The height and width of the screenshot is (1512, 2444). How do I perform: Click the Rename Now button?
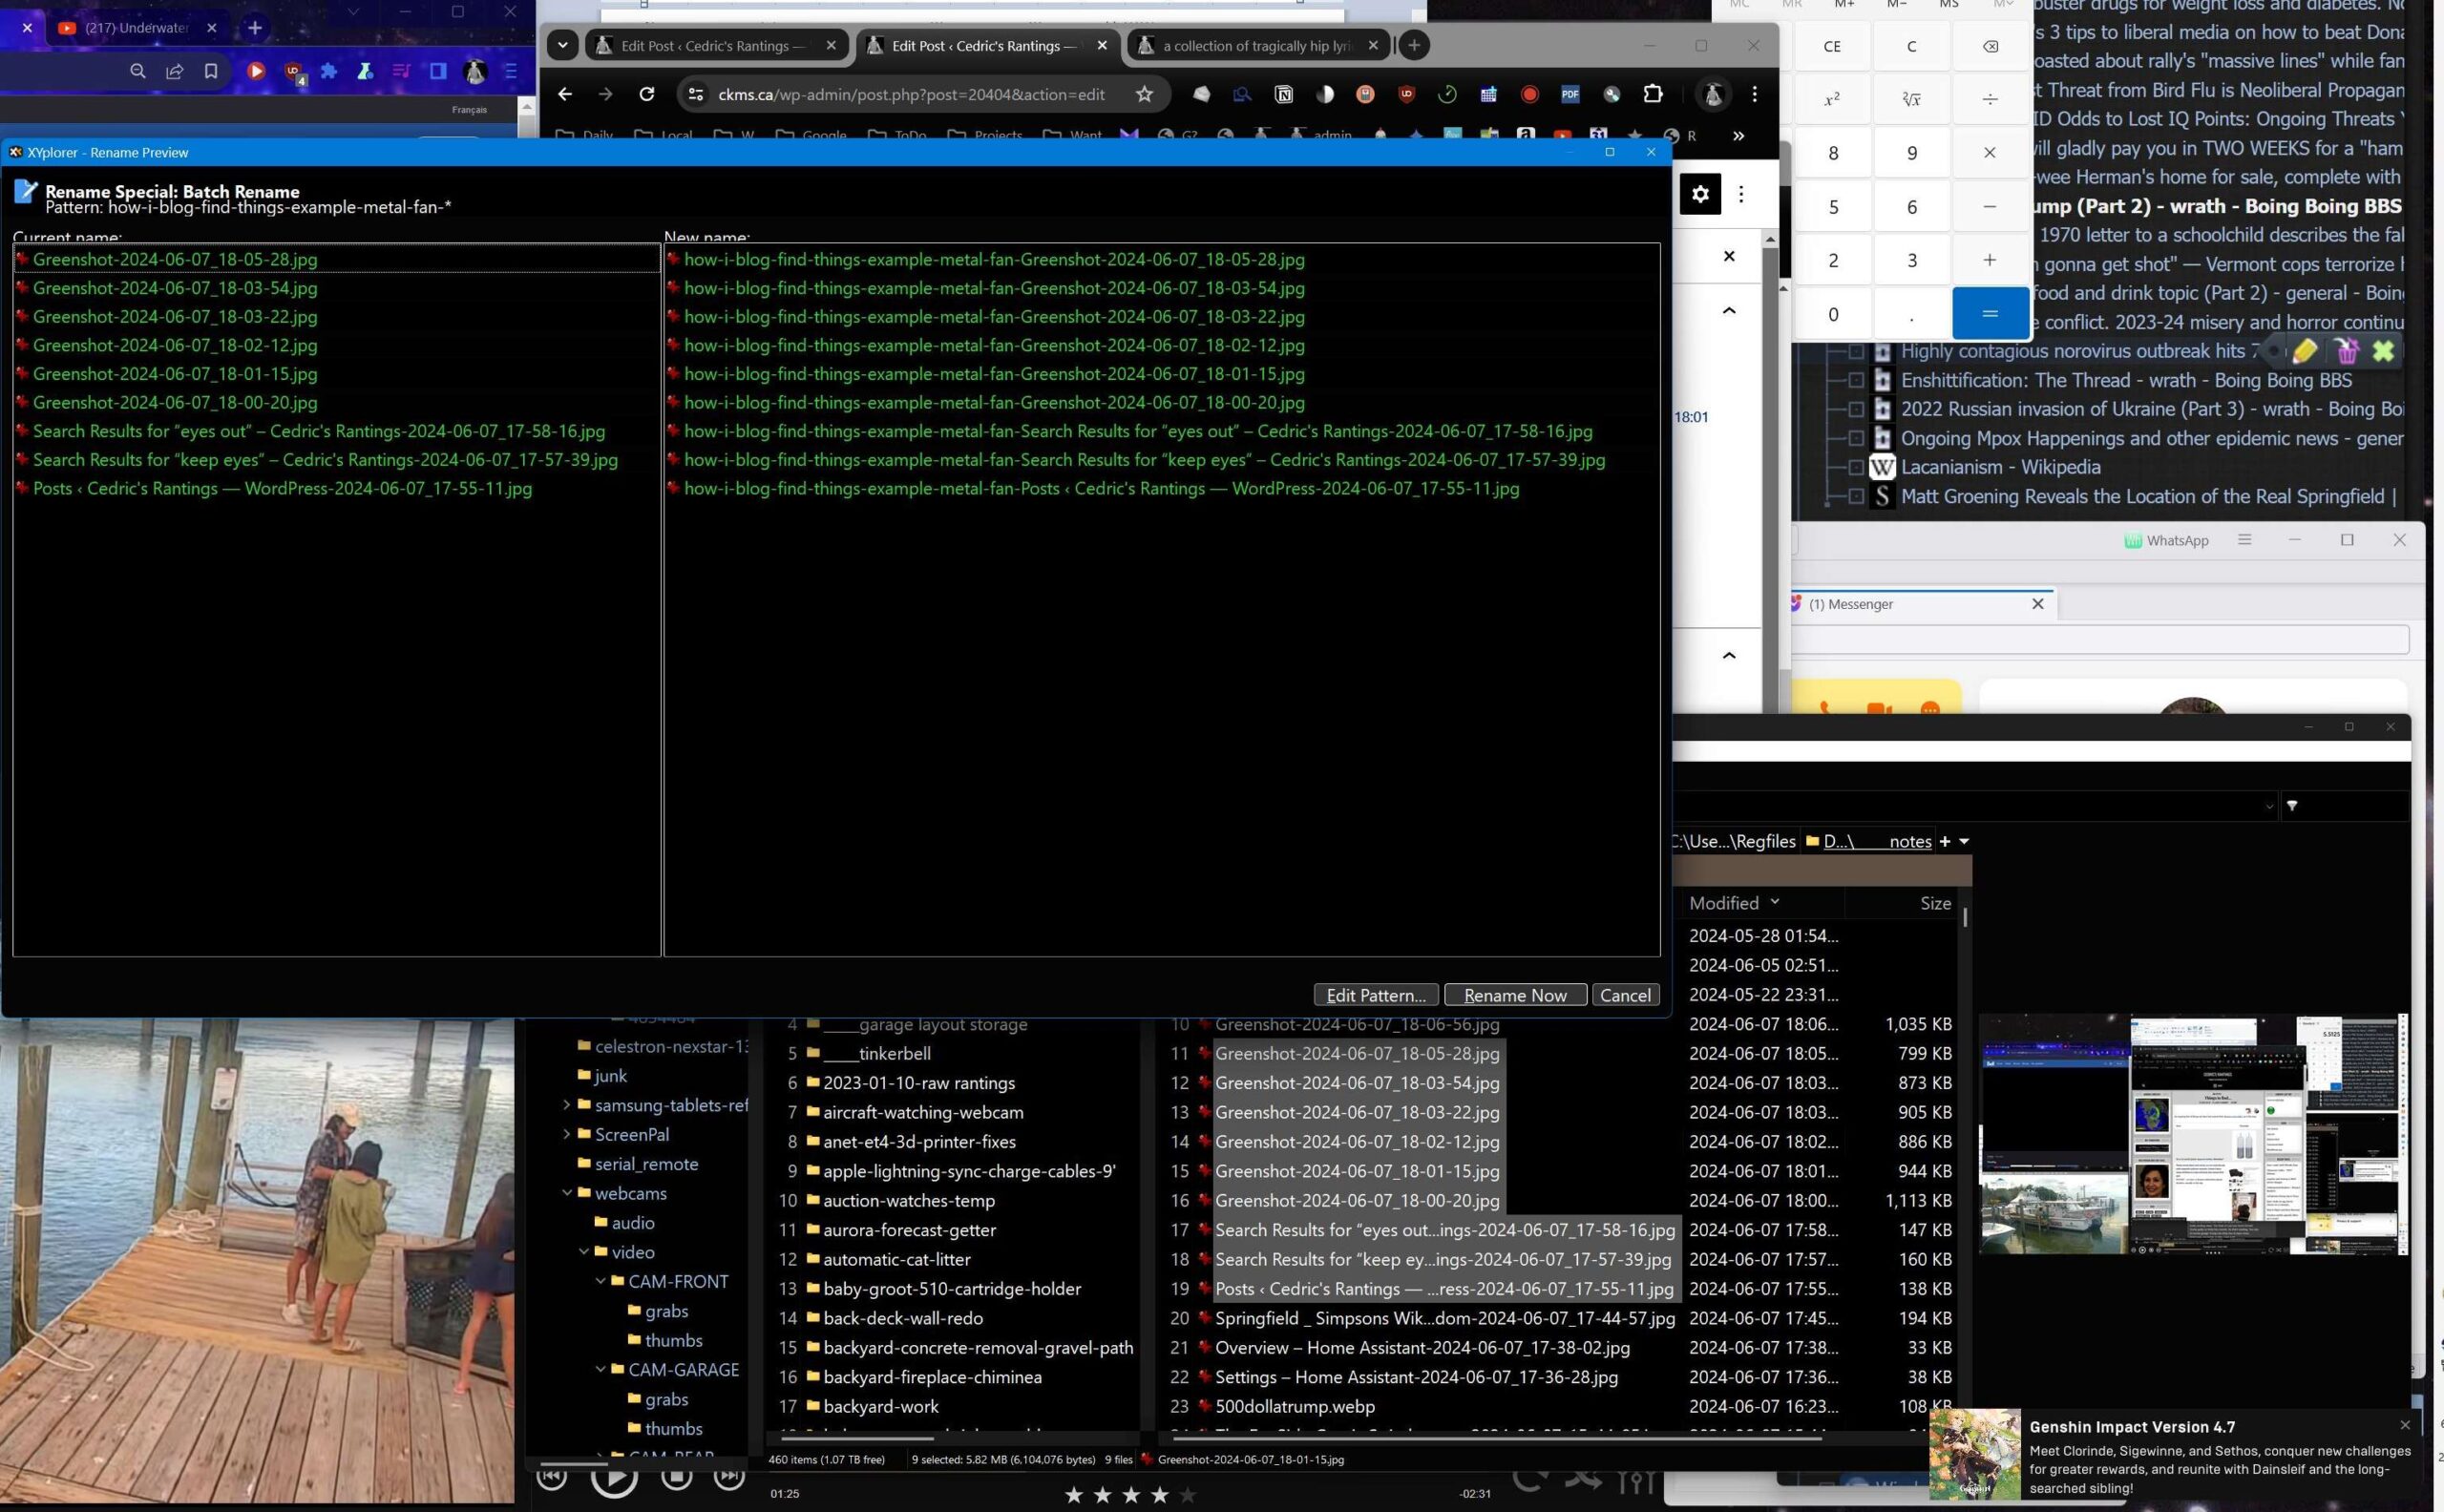coord(1514,995)
